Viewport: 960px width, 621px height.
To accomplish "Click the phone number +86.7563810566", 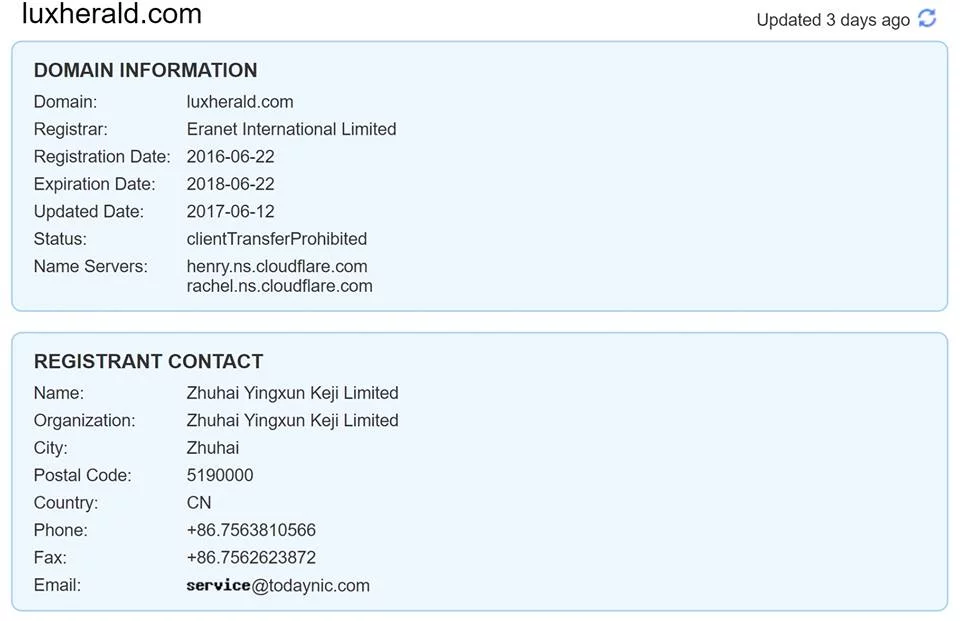I will tap(251, 530).
